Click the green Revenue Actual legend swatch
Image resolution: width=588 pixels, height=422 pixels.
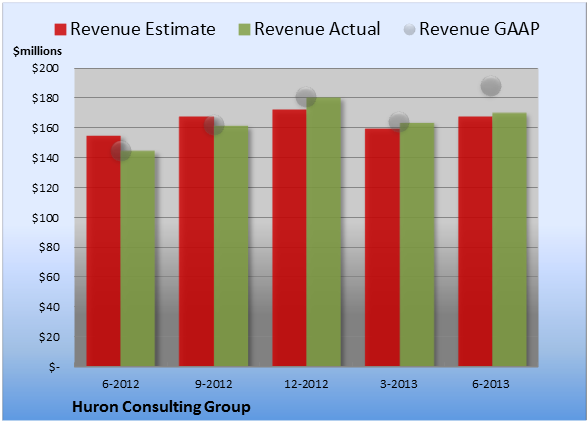tap(244, 29)
